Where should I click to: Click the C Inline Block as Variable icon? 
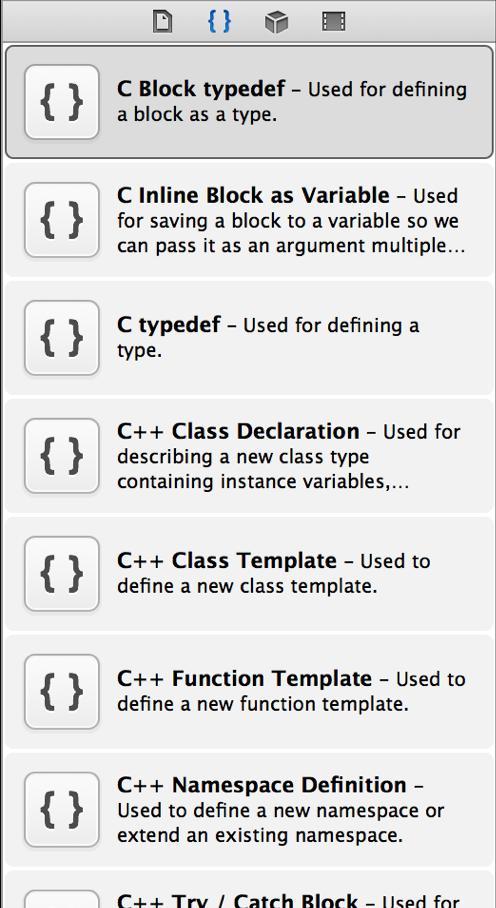tap(62, 220)
